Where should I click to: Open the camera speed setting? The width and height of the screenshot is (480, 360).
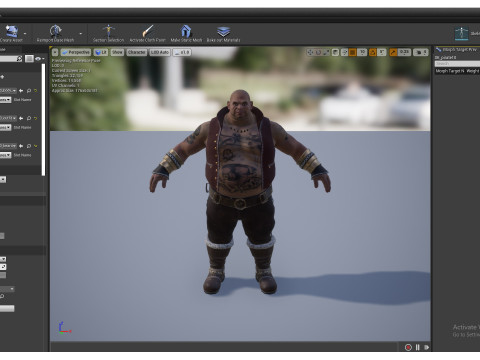click(x=421, y=52)
